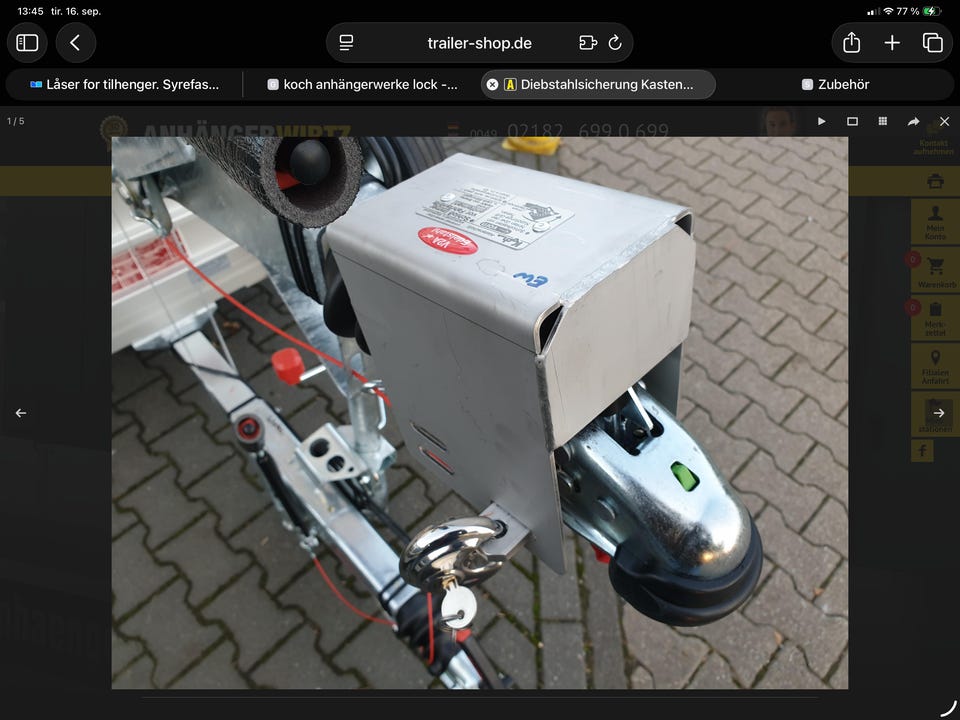960x720 pixels.
Task: Open Filialen Anfahrt location link
Action: tap(935, 366)
